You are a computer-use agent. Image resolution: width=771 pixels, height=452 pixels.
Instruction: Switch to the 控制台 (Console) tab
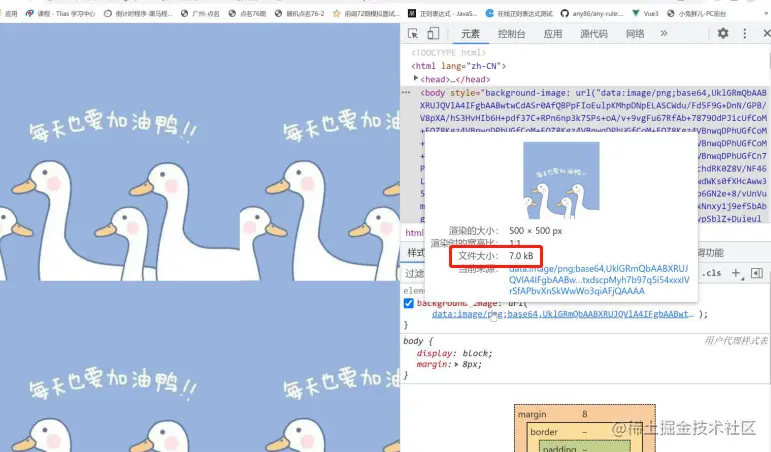tap(511, 34)
